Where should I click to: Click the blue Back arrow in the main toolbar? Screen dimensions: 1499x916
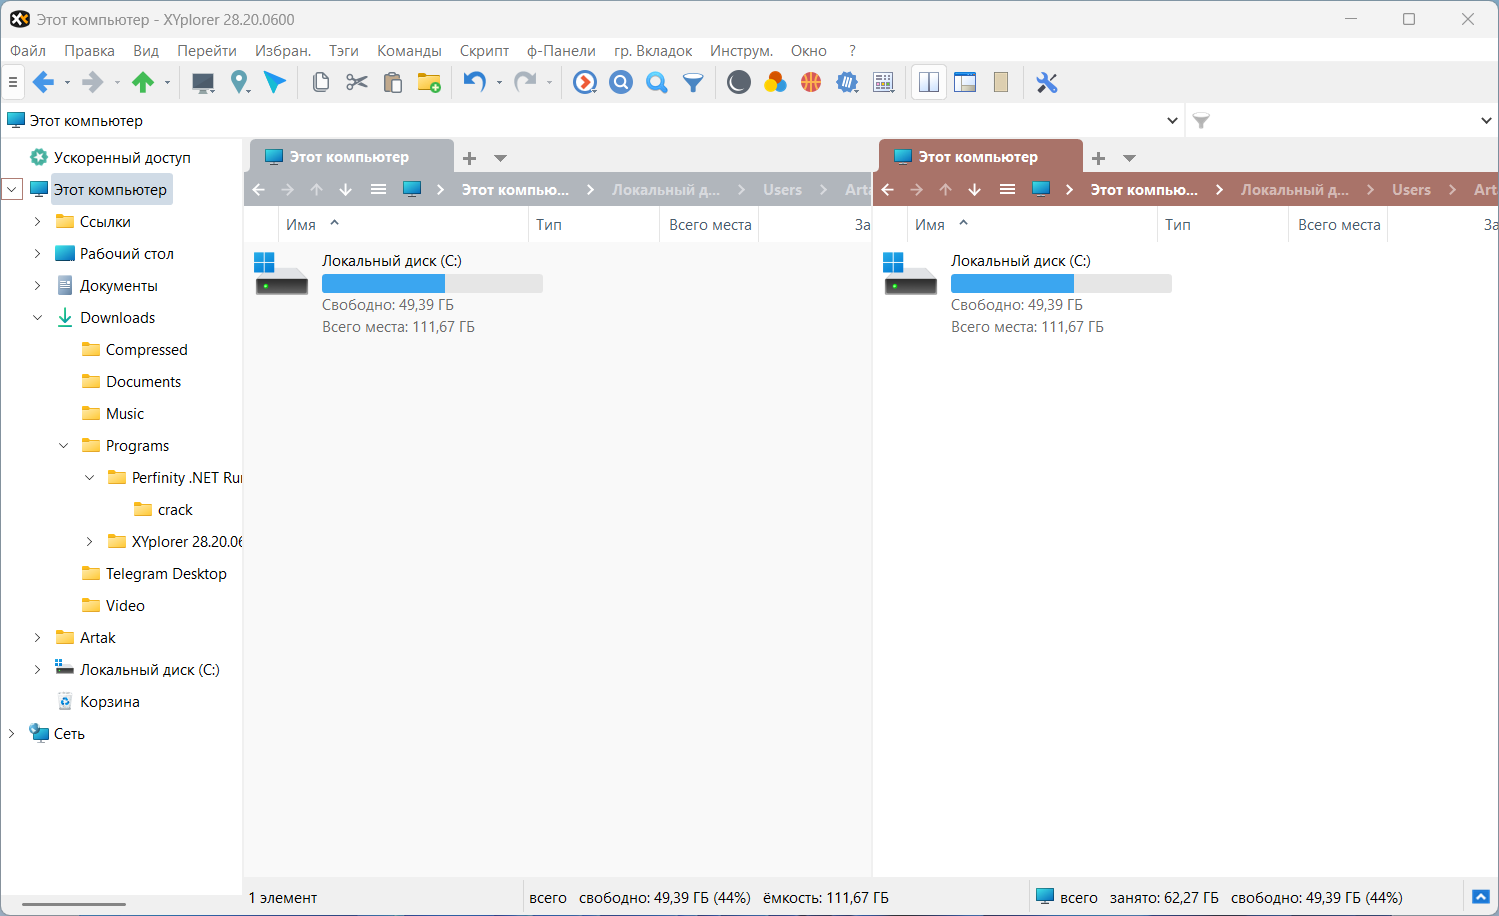point(43,83)
